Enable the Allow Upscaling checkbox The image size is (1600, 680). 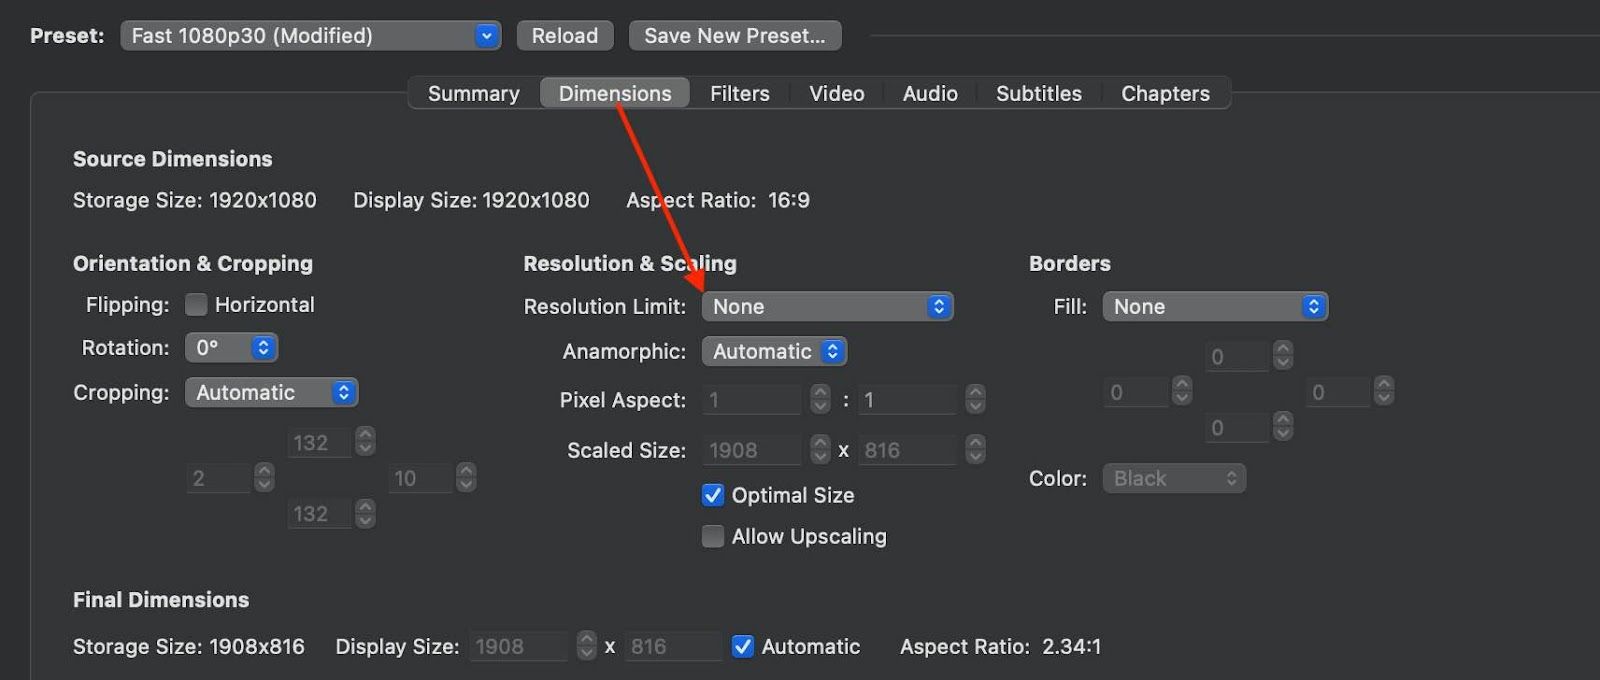[x=713, y=536]
